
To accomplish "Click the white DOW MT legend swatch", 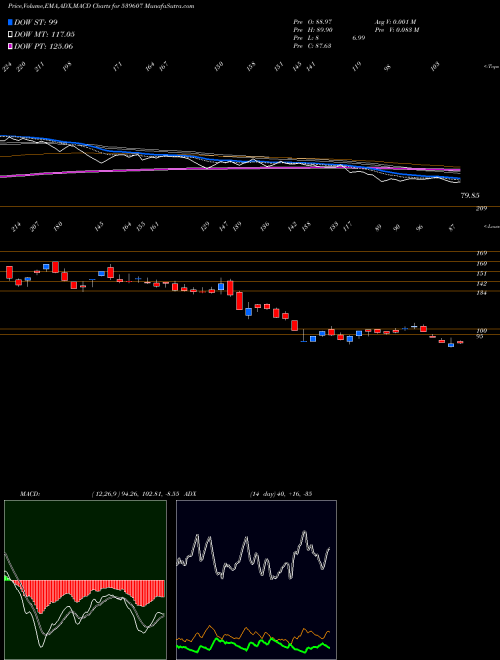I will [x=11, y=35].
